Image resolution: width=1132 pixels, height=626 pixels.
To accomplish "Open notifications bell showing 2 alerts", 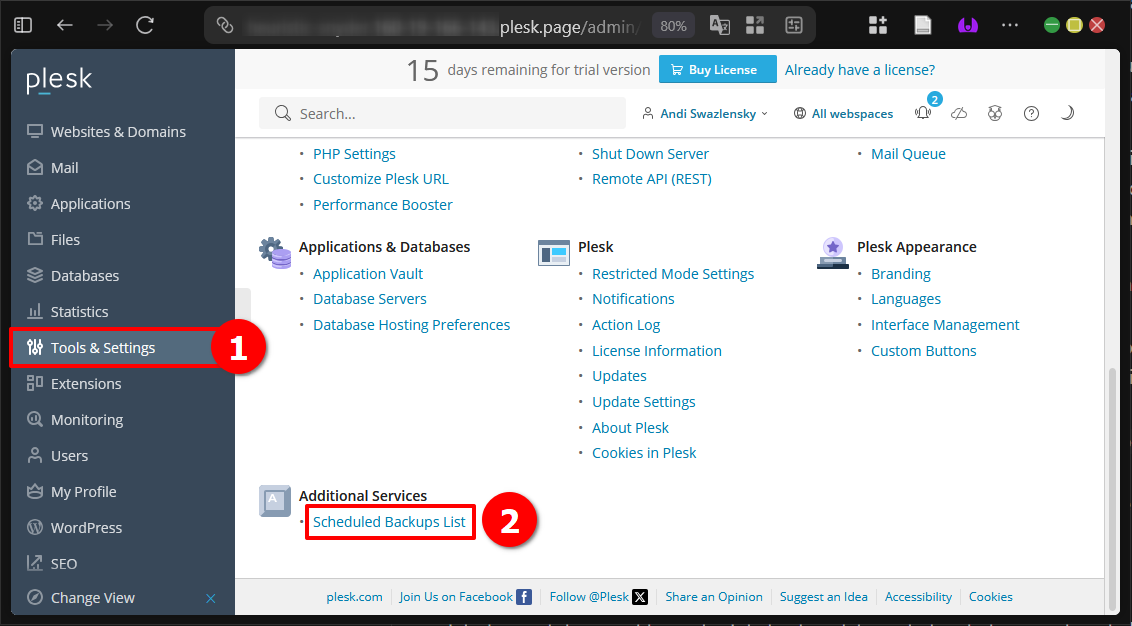I will pos(921,114).
